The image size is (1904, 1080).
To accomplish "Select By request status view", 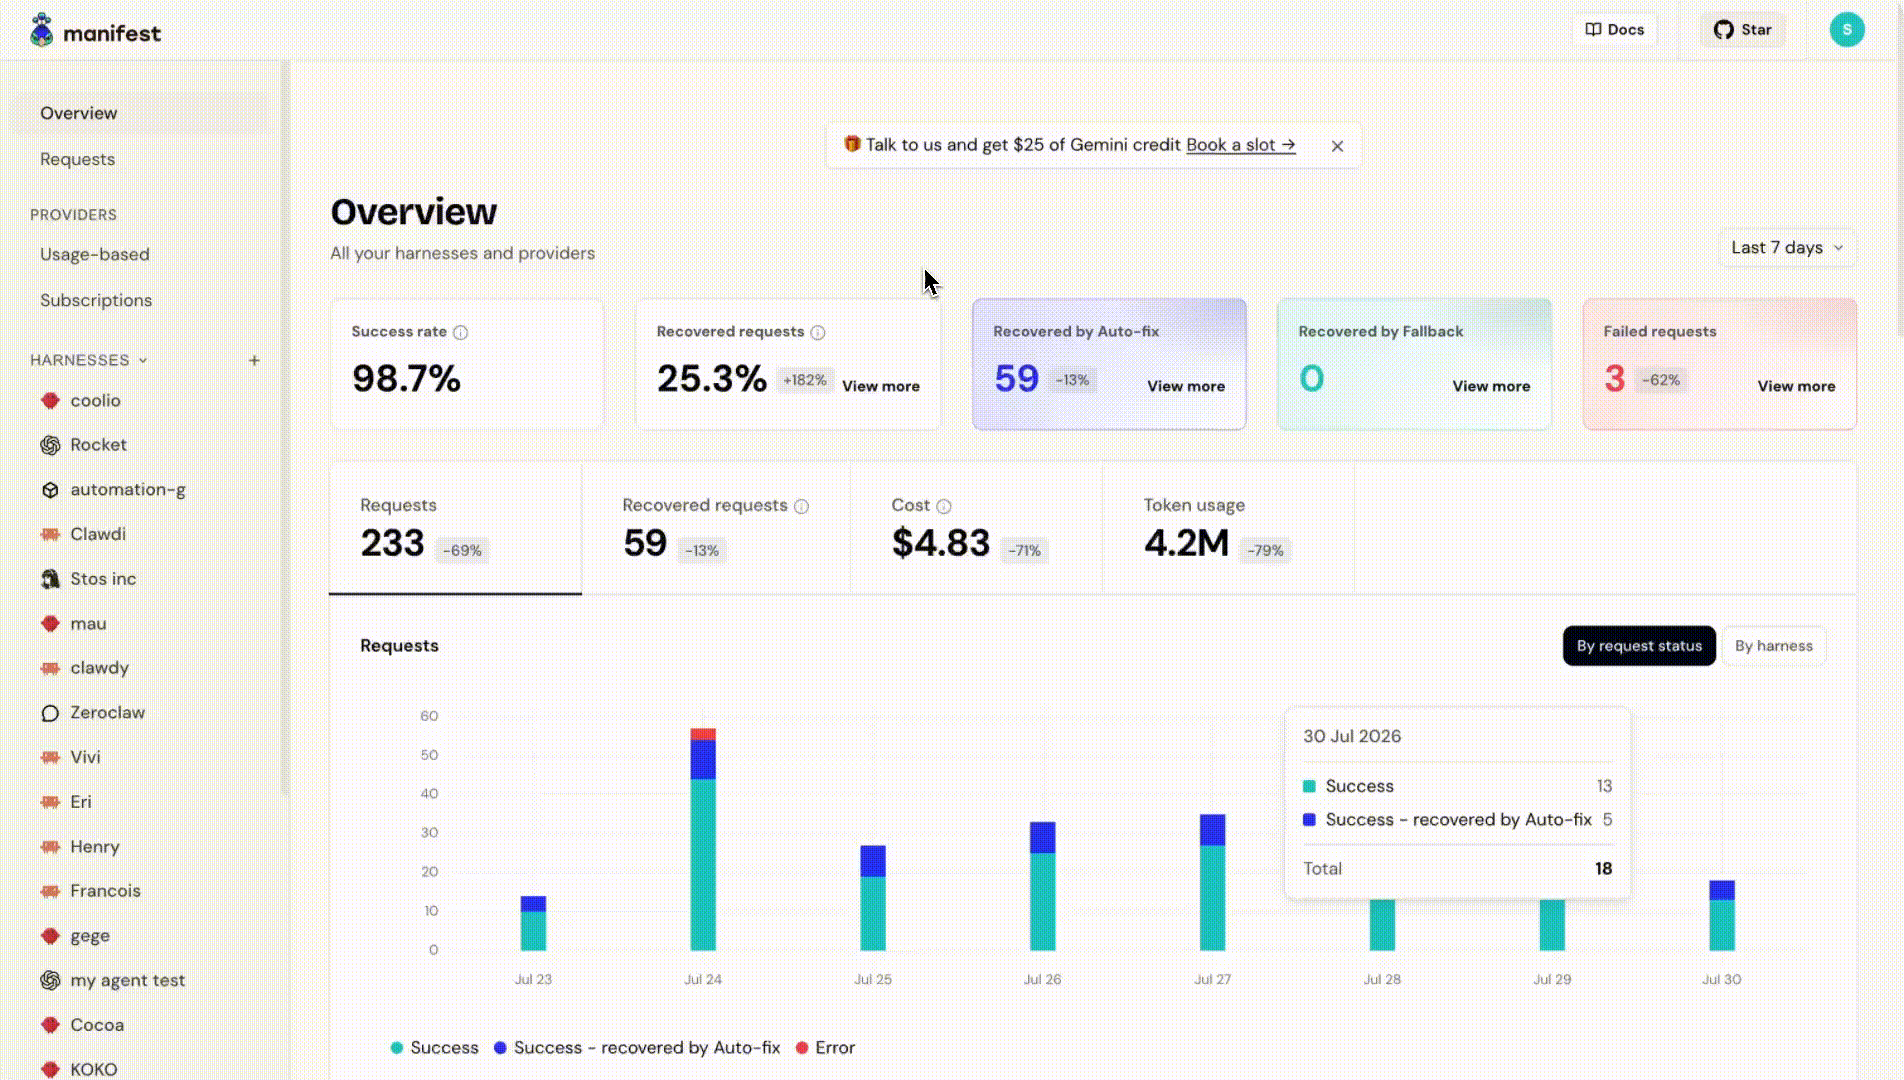I will 1639,646.
